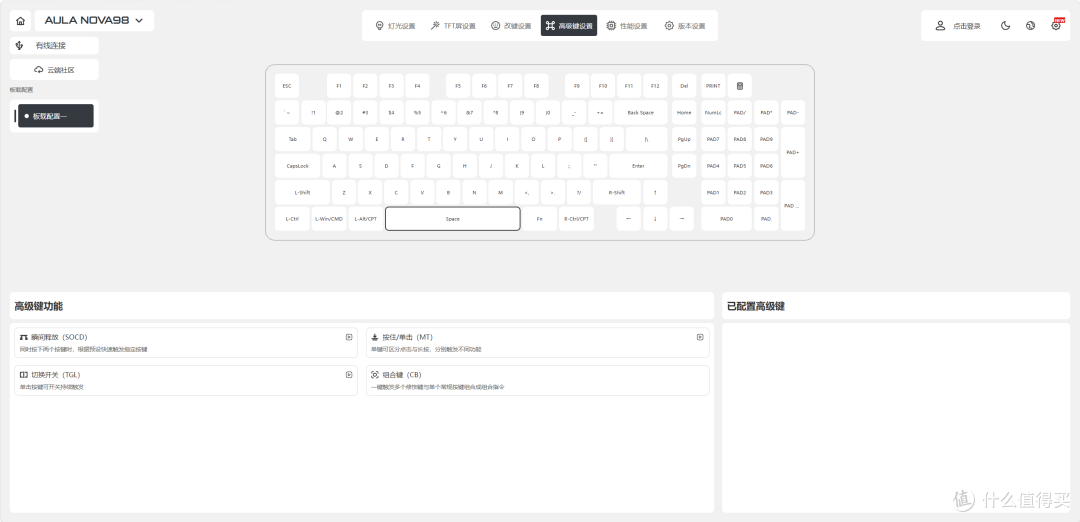Select the Home key
Image resolution: width=1080 pixels, height=522 pixels.
684,112
